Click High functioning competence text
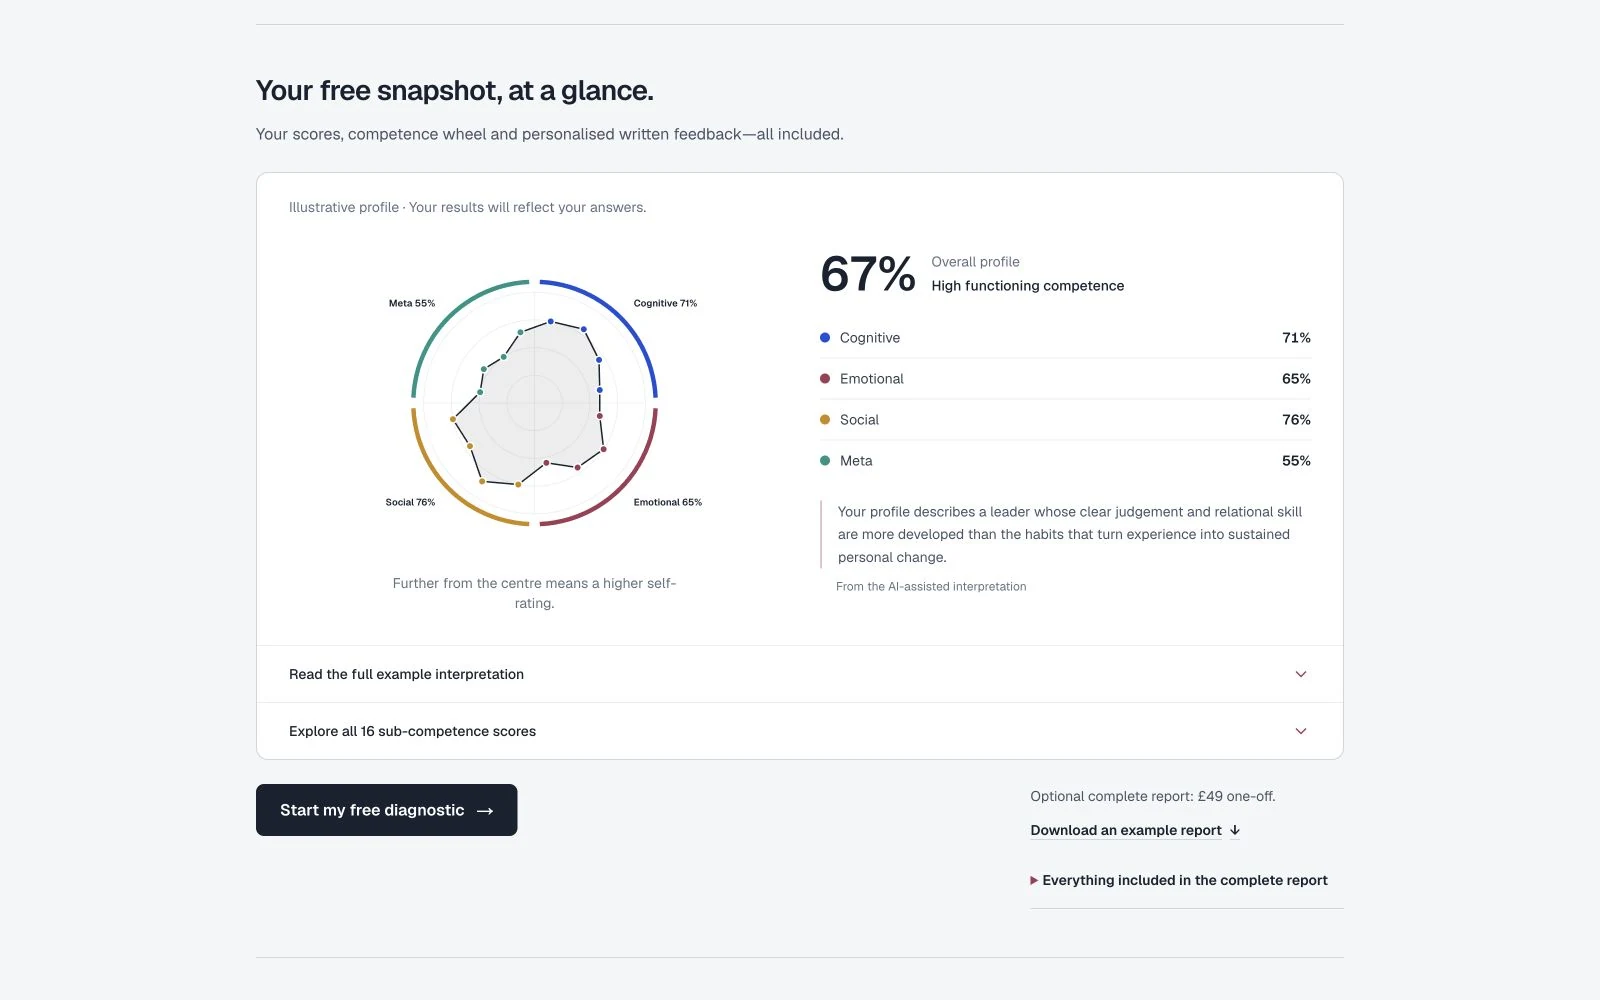 point(1028,286)
